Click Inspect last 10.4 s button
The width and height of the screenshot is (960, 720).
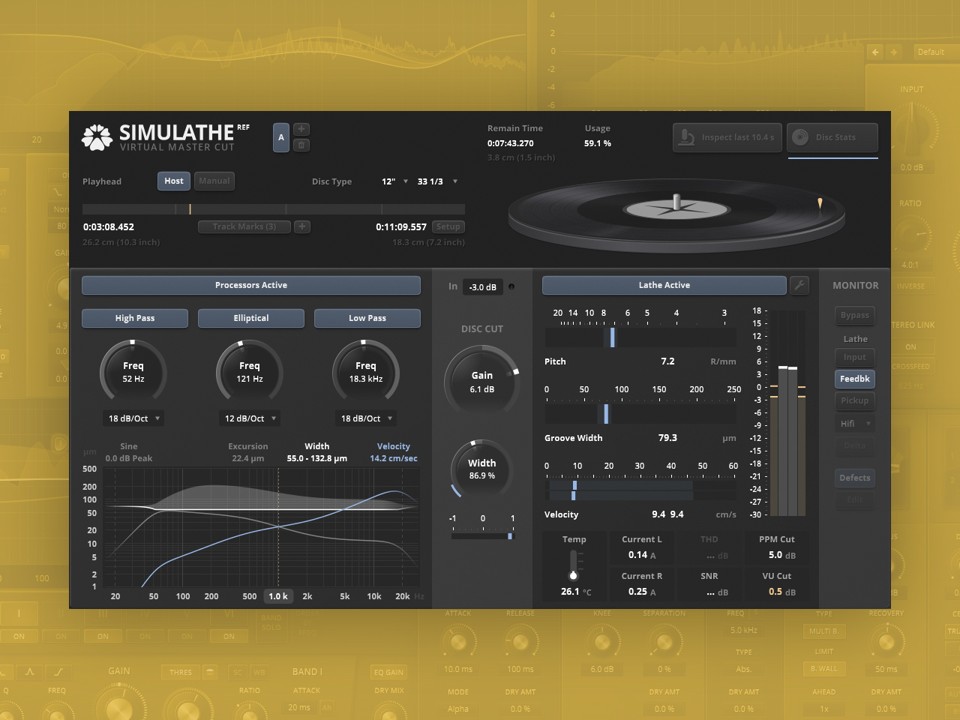point(727,137)
